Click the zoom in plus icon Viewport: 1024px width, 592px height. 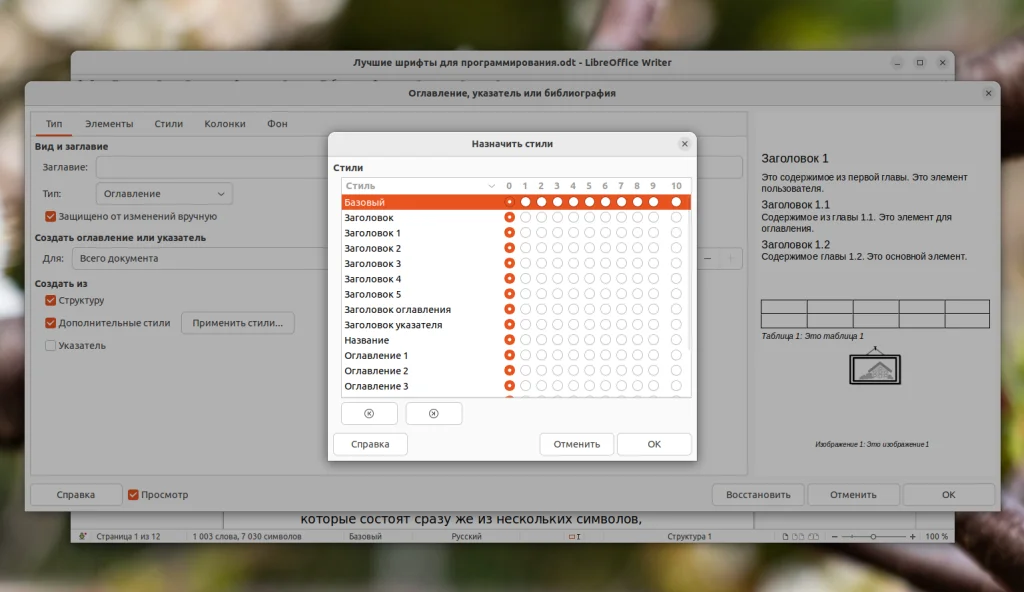coord(913,536)
